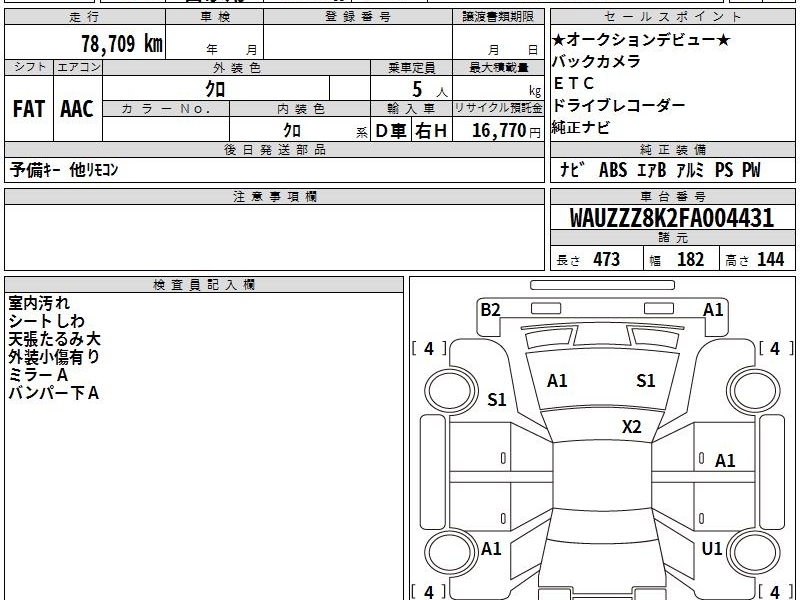Click the 最大積載量 header
This screenshot has height=600, width=800.
click(x=498, y=67)
